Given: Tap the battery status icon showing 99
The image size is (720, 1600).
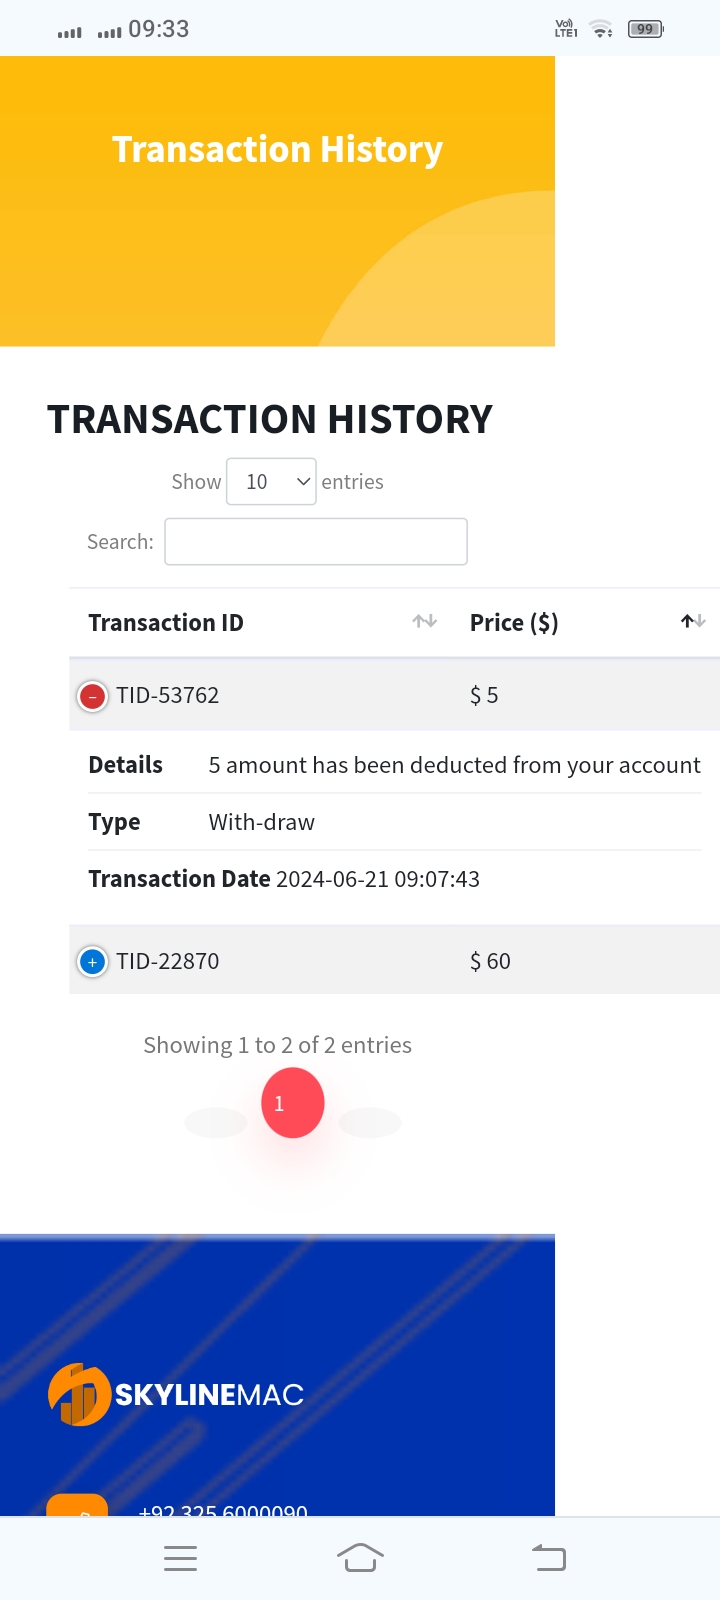Looking at the screenshot, I should click(x=646, y=29).
